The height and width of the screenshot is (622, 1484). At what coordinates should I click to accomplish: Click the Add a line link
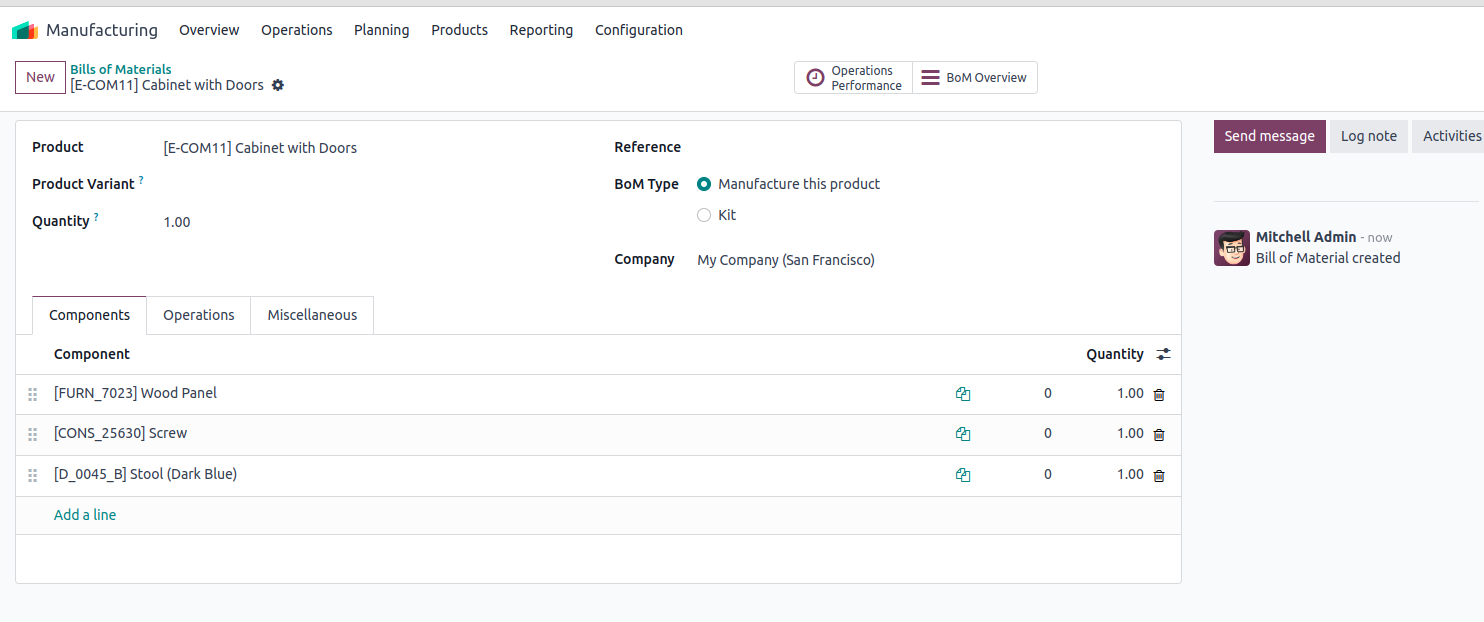(x=85, y=515)
